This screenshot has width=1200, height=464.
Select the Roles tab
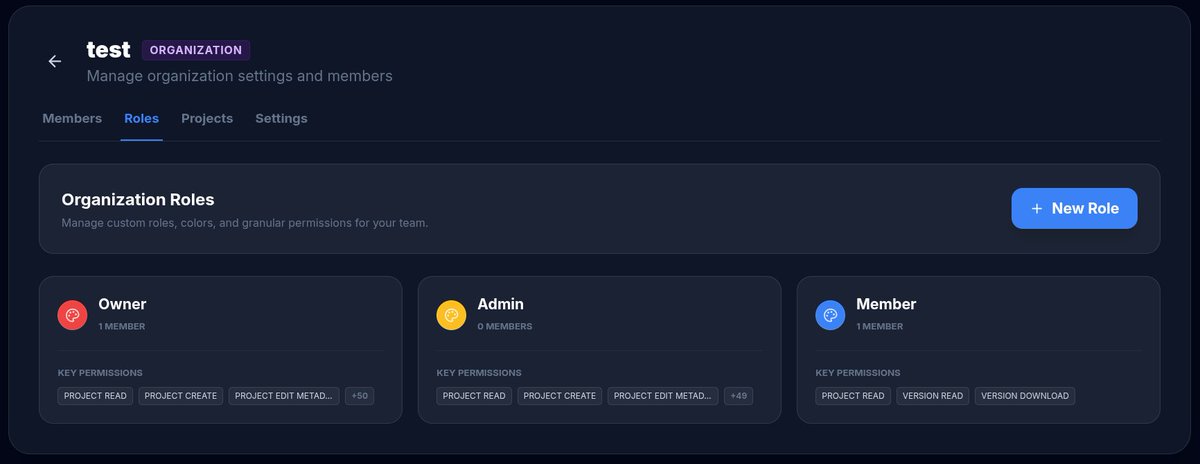point(141,118)
